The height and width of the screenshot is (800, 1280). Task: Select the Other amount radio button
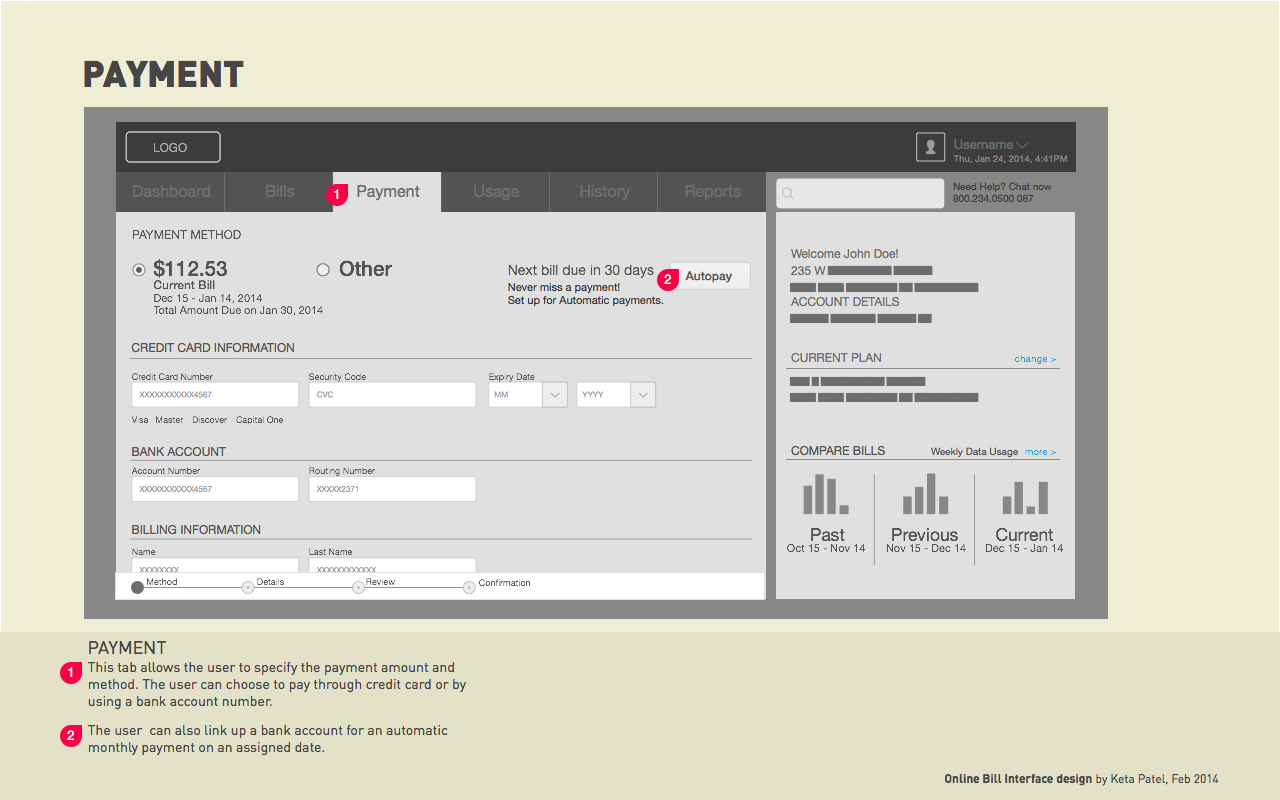point(323,270)
